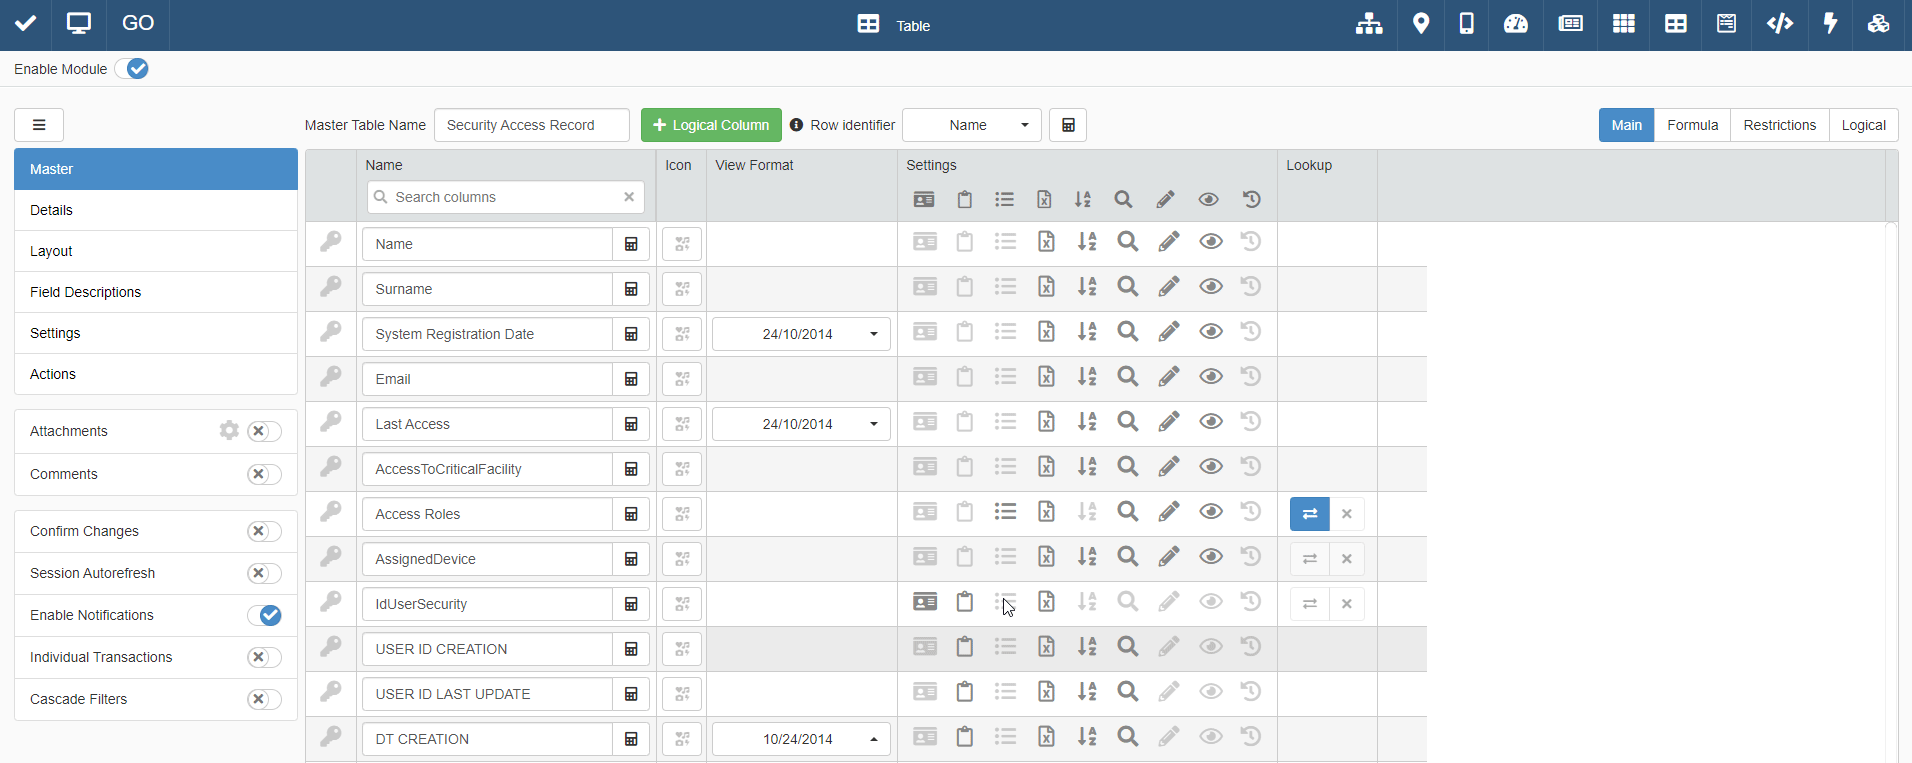1912x763 pixels.
Task: Open Attachments gear settings
Action: tap(229, 430)
